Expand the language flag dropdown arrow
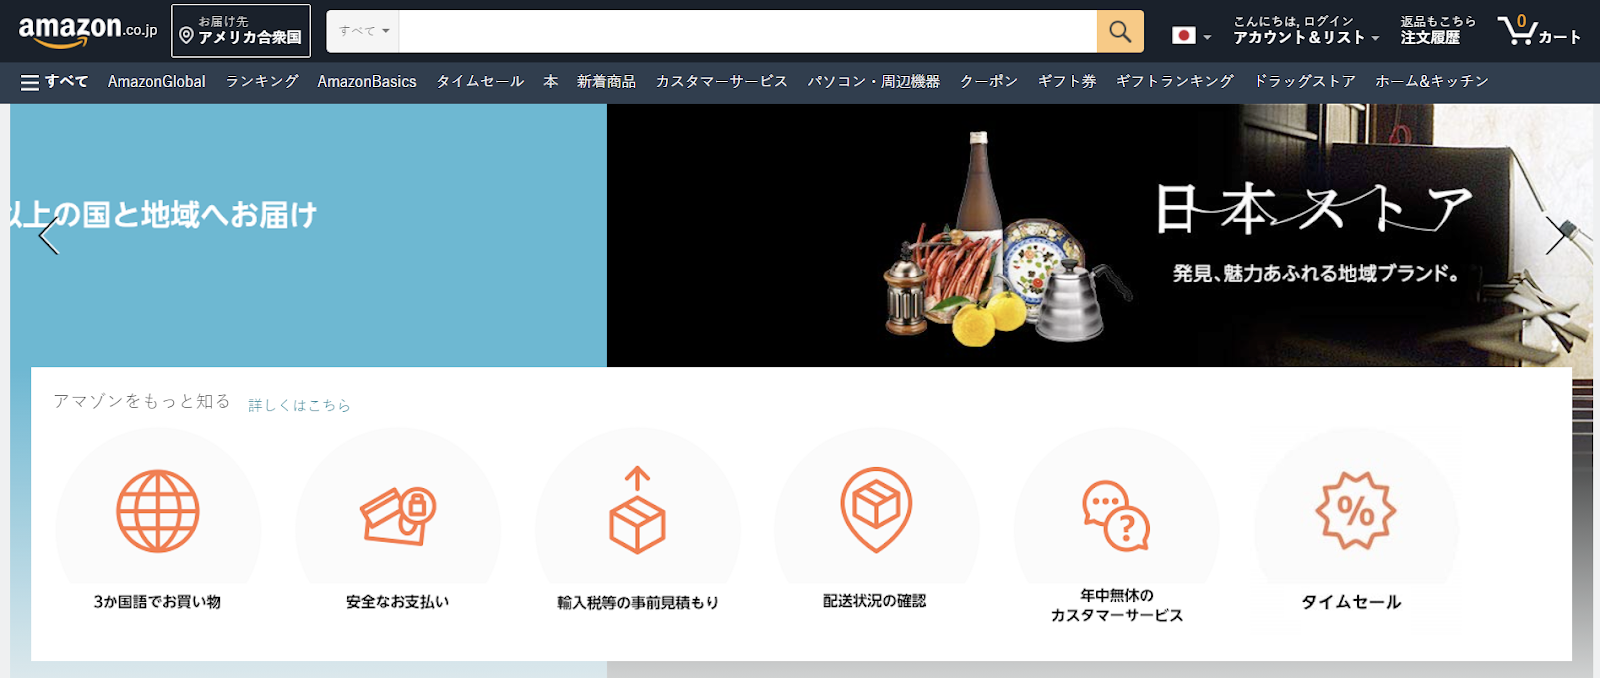Screen dimensions: 1600x678 (x=1207, y=38)
